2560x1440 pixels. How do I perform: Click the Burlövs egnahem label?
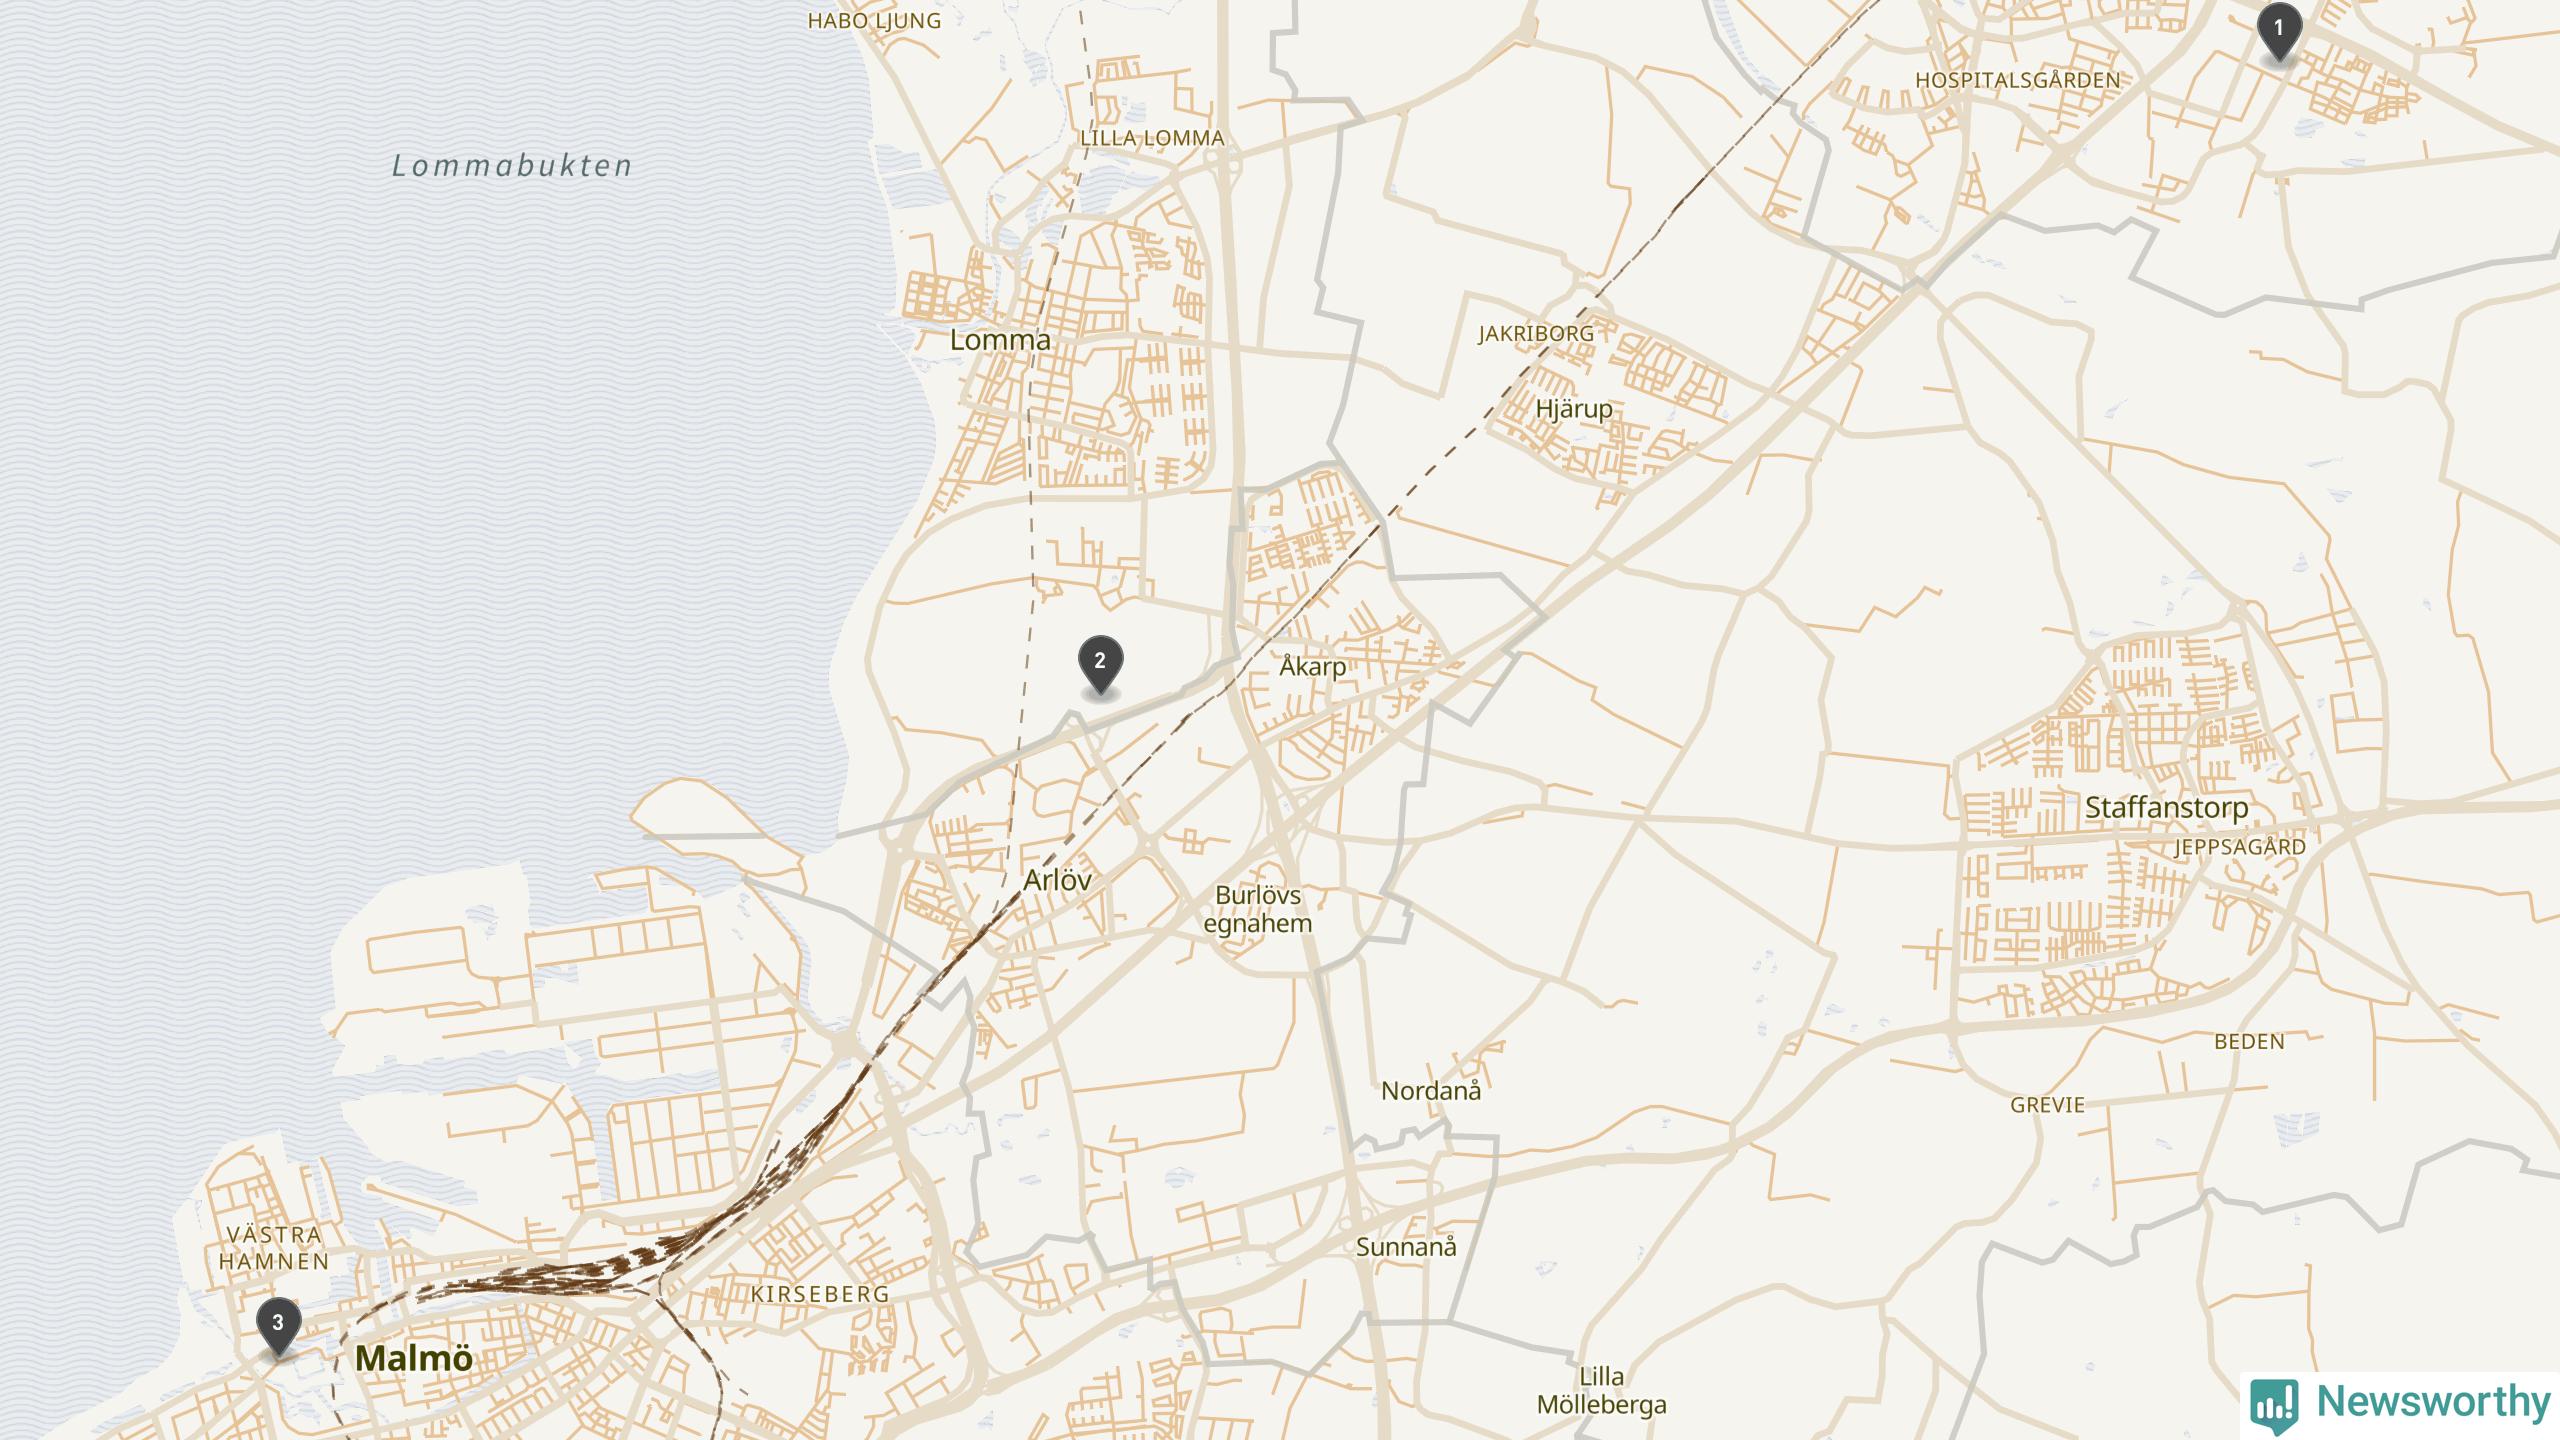(x=1258, y=910)
